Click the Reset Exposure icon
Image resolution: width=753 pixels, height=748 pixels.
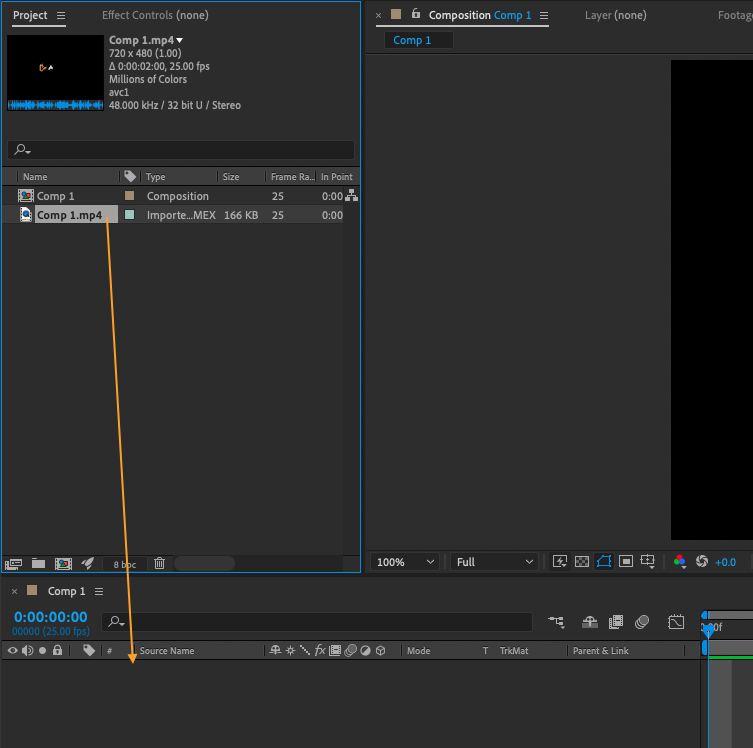pos(701,562)
